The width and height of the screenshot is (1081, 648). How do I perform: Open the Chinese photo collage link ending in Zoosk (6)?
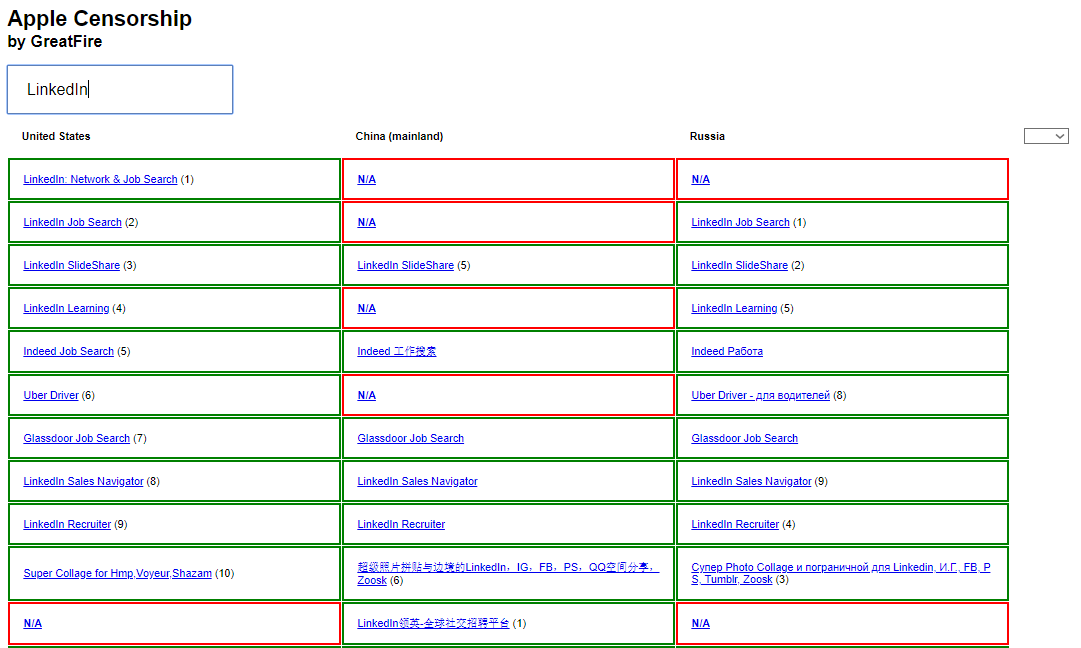click(x=507, y=574)
